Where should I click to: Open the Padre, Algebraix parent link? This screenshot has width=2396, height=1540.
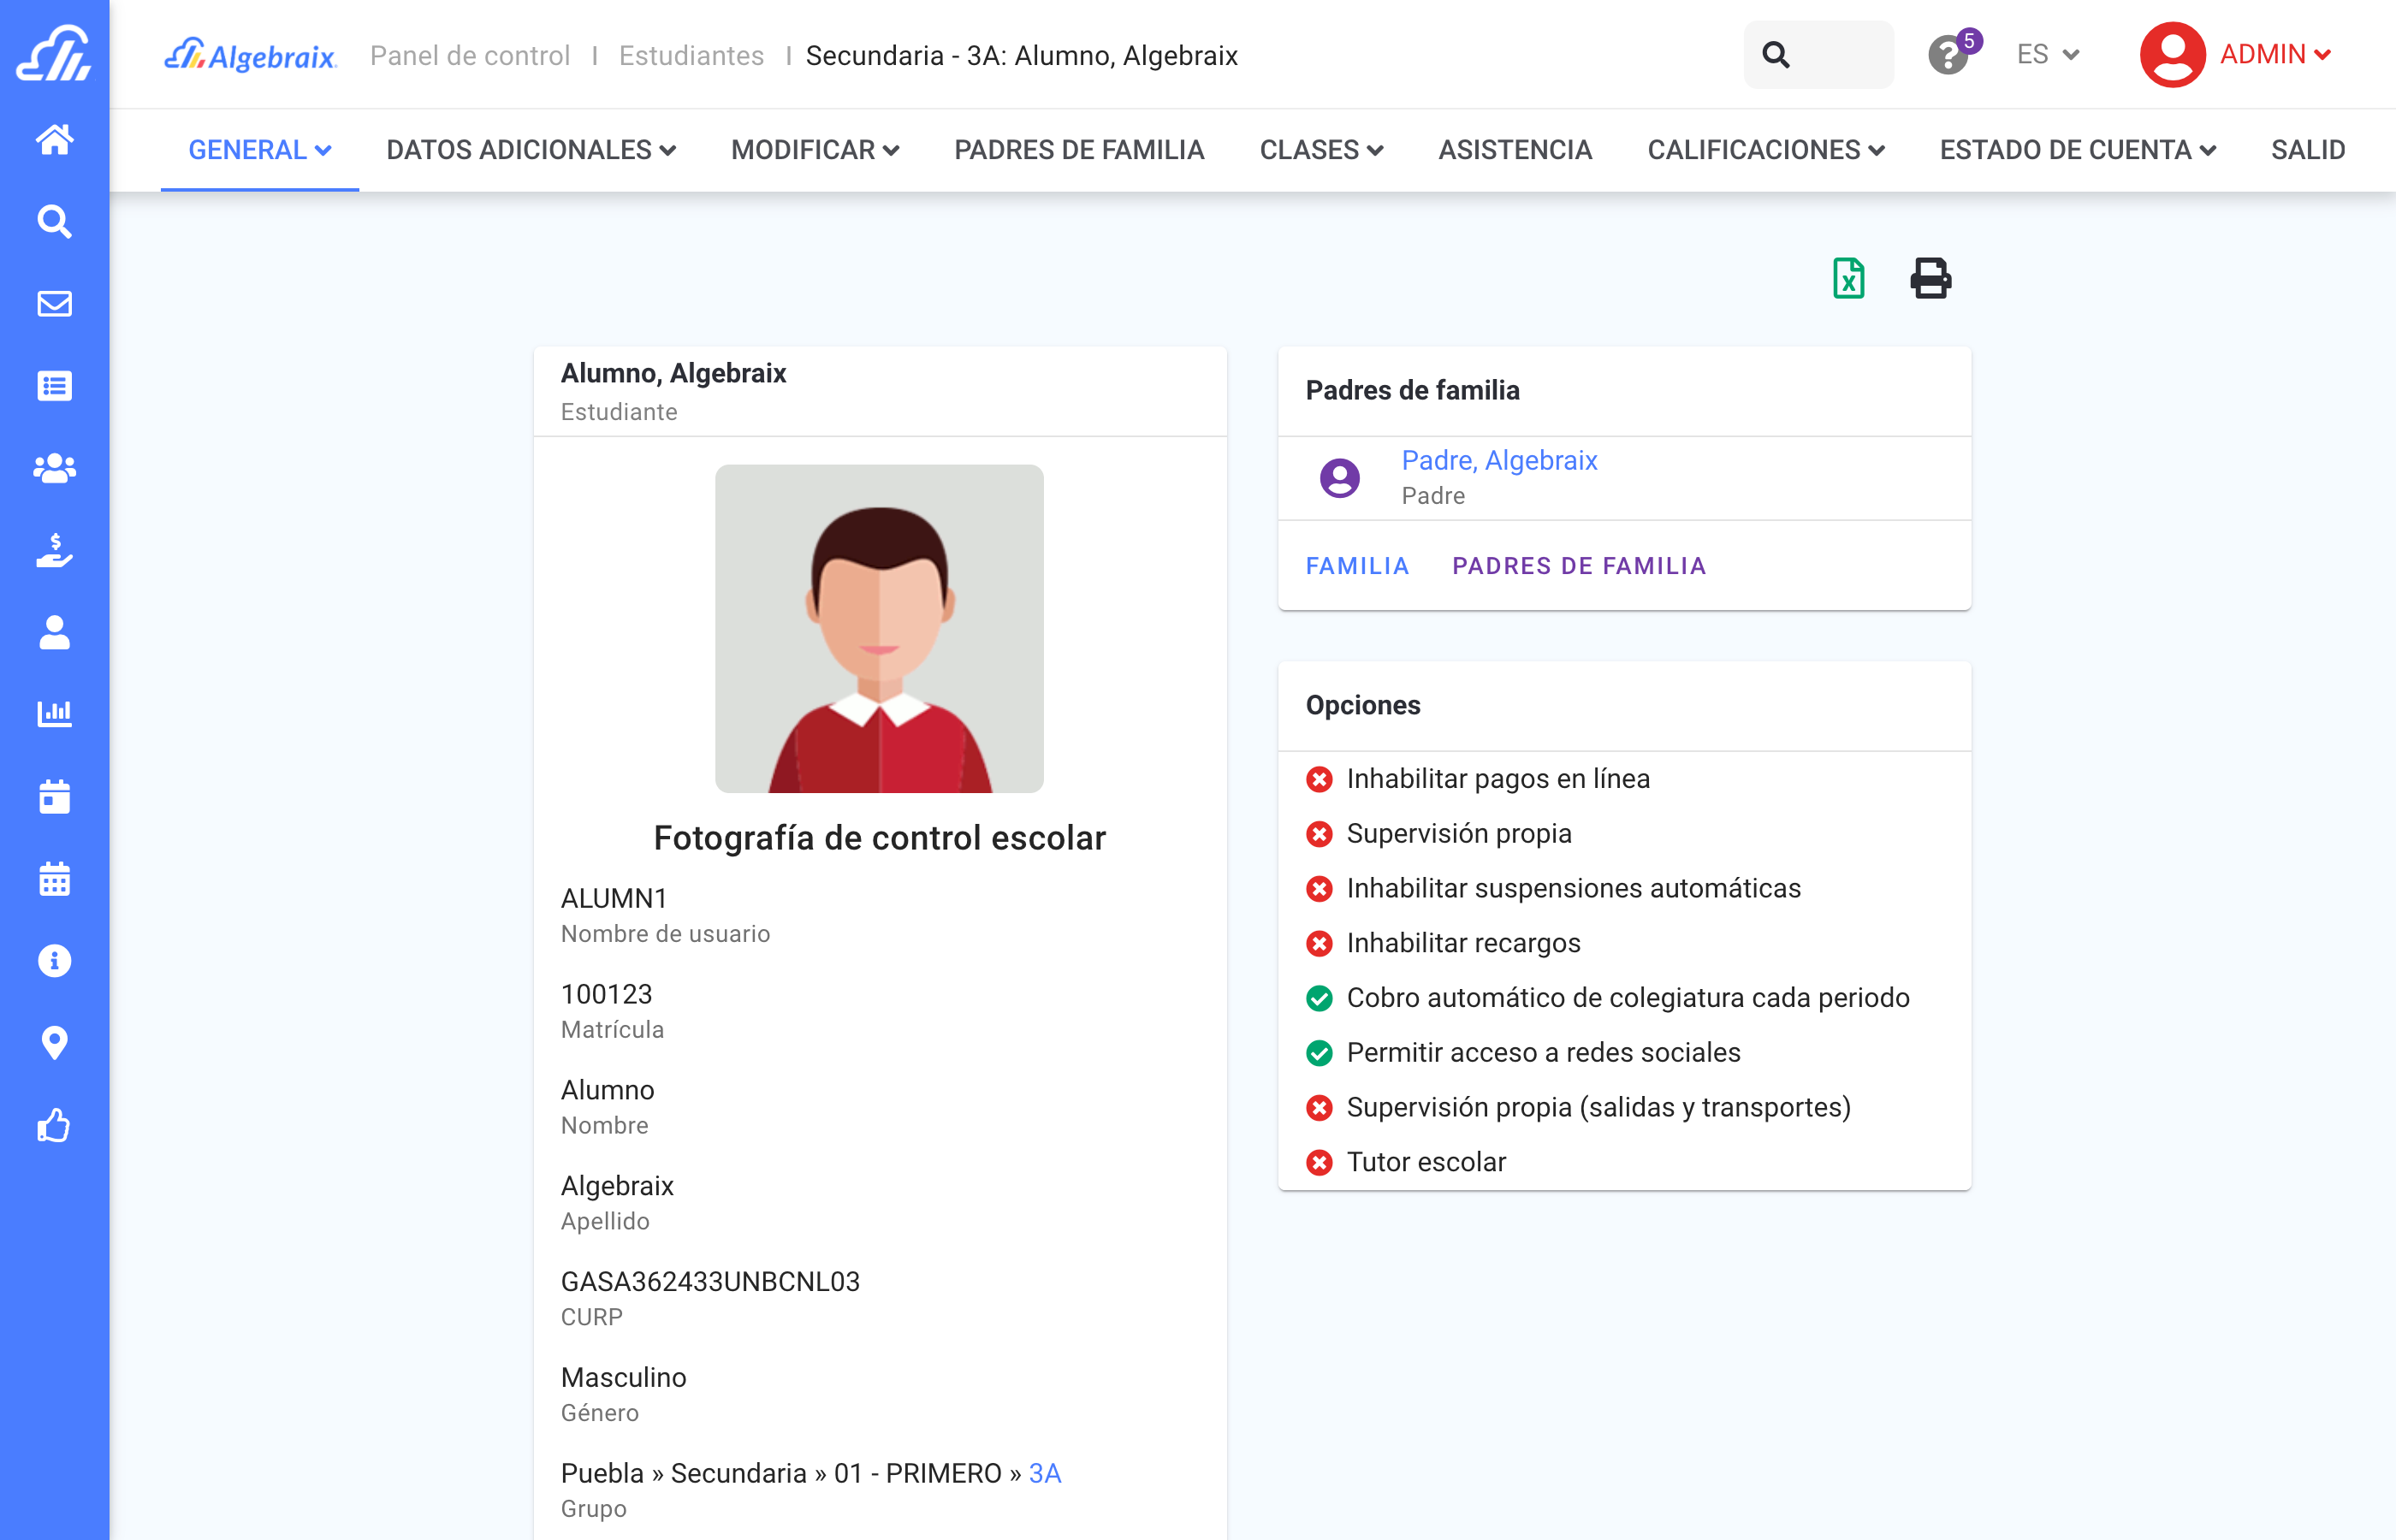pyautogui.click(x=1498, y=460)
